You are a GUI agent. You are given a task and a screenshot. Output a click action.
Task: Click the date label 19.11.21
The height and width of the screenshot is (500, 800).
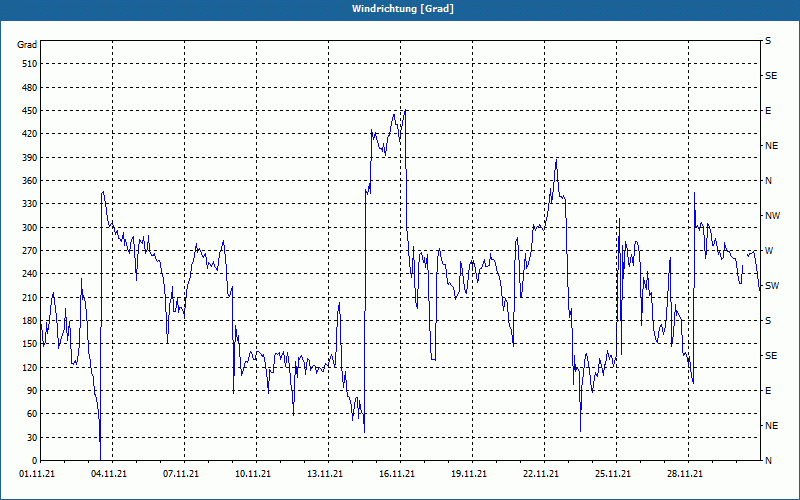(x=469, y=474)
